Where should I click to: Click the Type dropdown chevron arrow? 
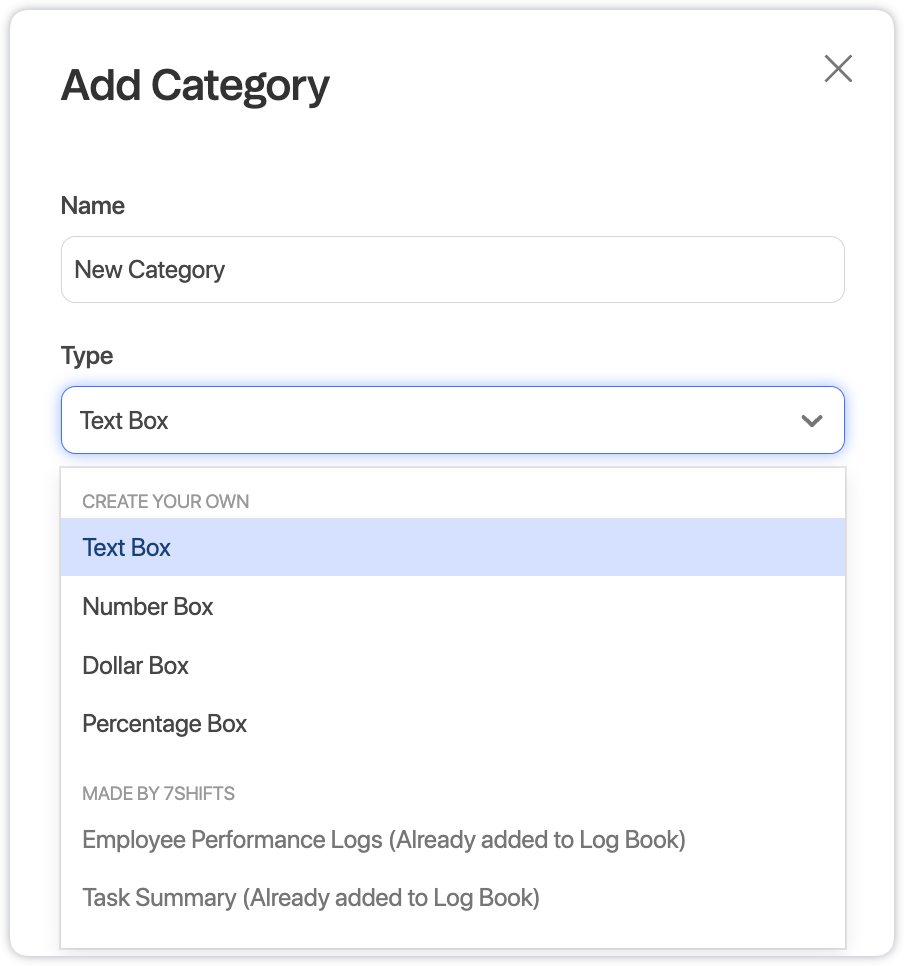pos(812,421)
